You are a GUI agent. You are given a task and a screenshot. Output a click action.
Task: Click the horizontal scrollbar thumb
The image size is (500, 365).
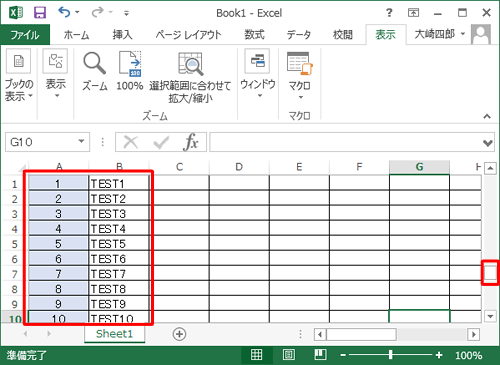[361, 334]
